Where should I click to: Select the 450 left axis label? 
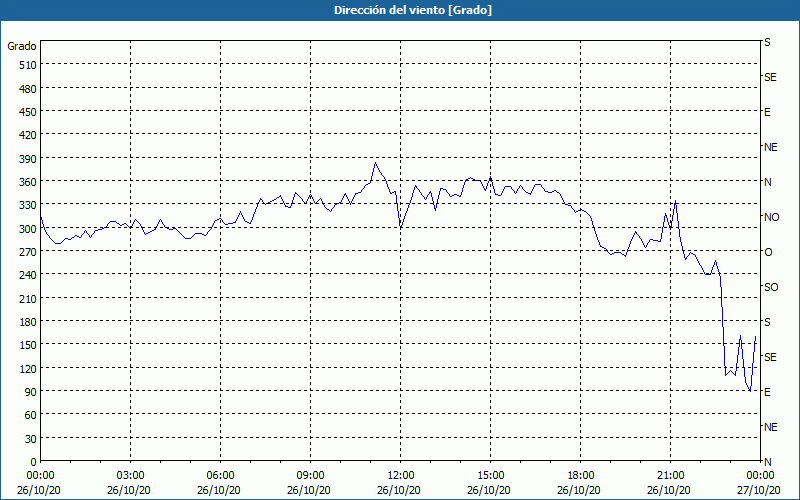click(28, 112)
